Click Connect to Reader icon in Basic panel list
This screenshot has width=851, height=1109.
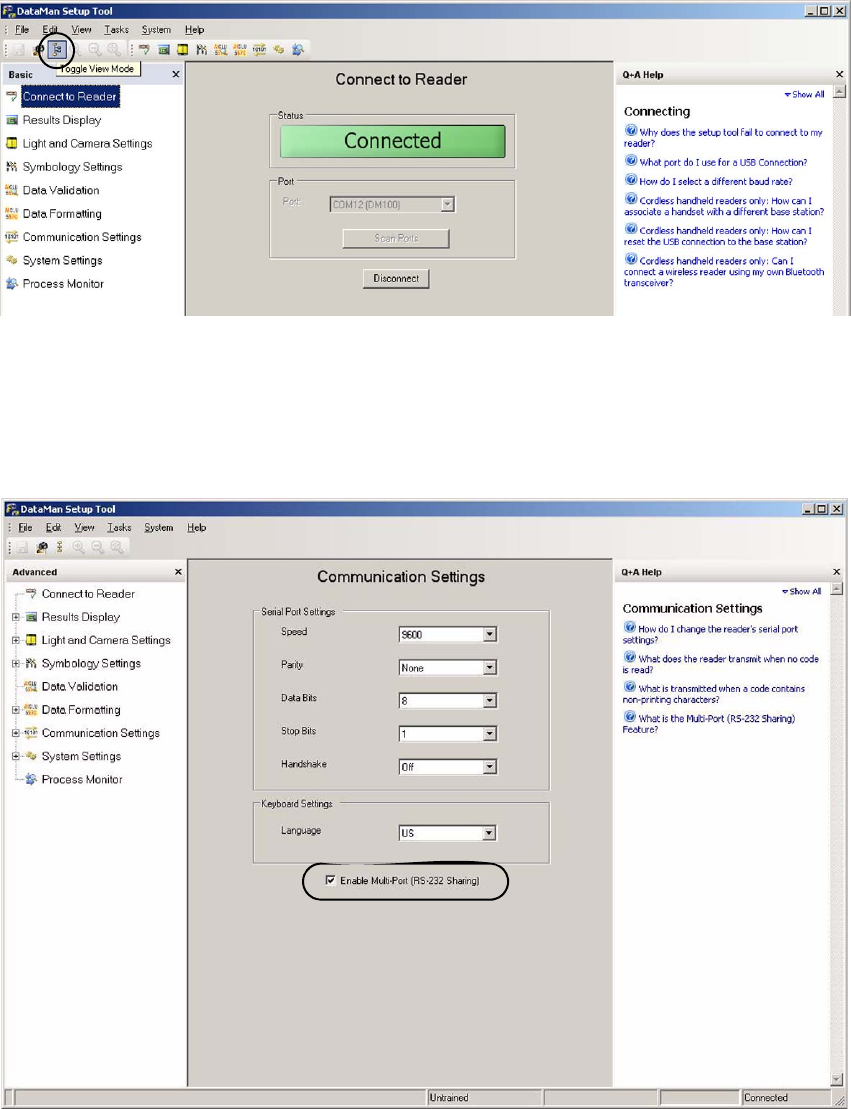point(11,96)
